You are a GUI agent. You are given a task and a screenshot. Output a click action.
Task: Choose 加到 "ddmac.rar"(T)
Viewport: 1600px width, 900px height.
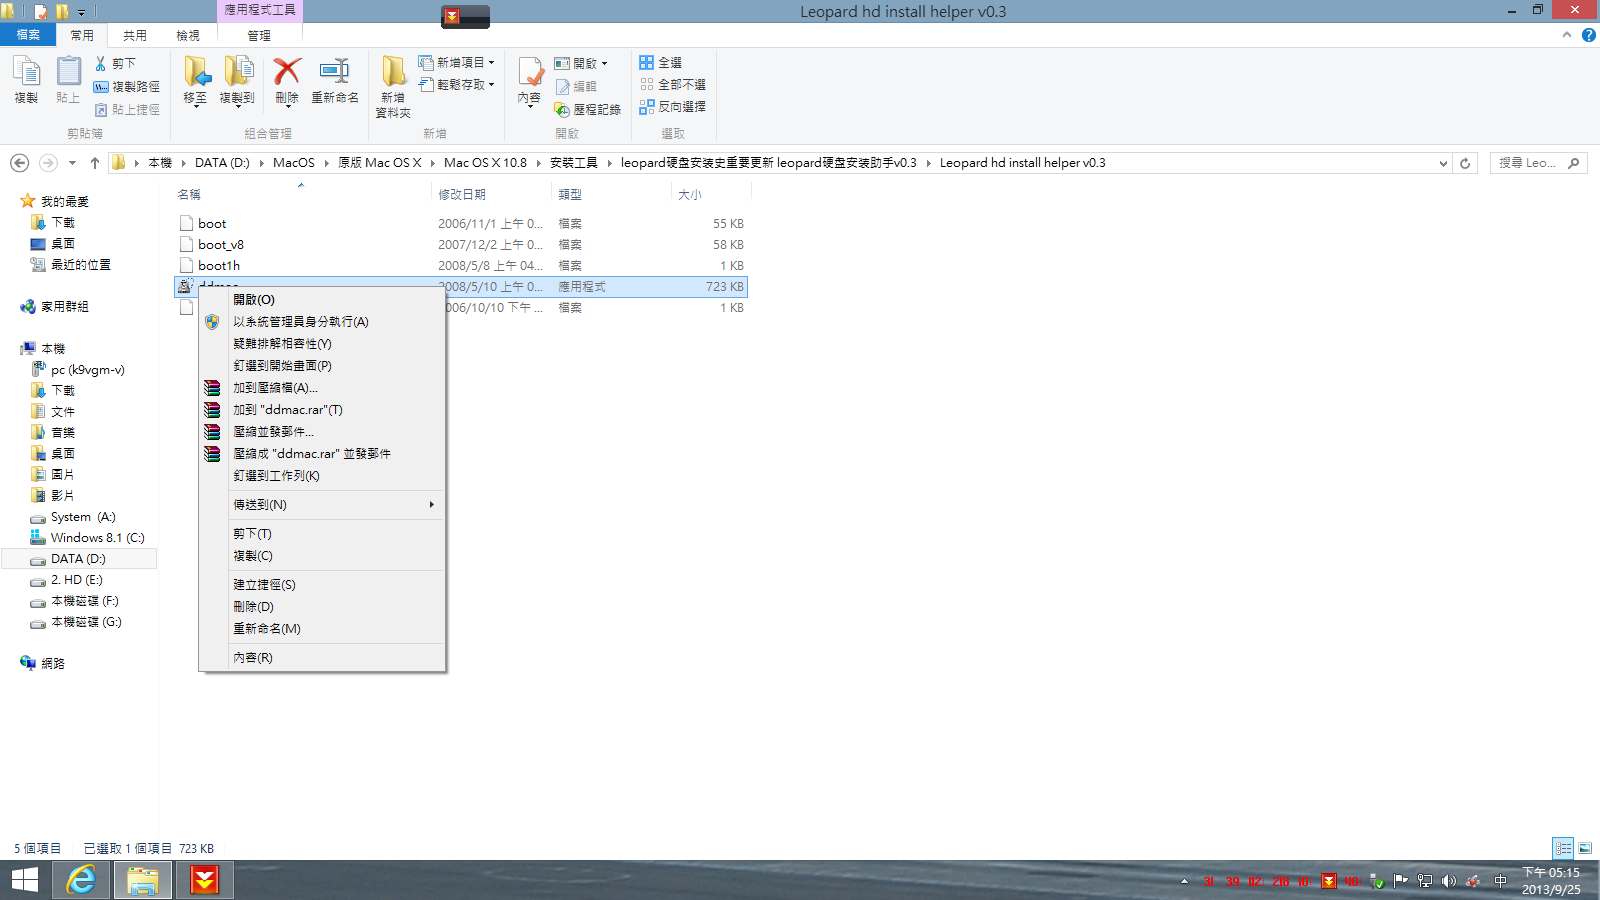322,410
